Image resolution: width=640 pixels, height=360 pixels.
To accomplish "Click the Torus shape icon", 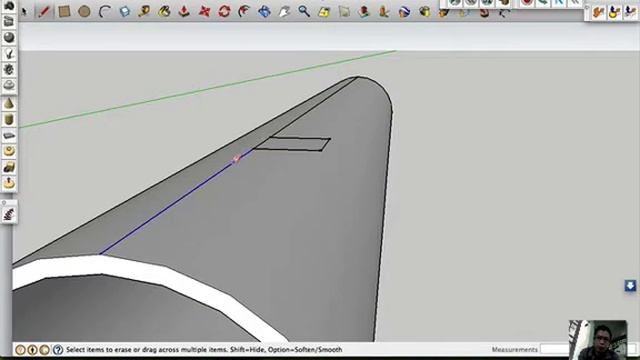I will coord(9,151).
